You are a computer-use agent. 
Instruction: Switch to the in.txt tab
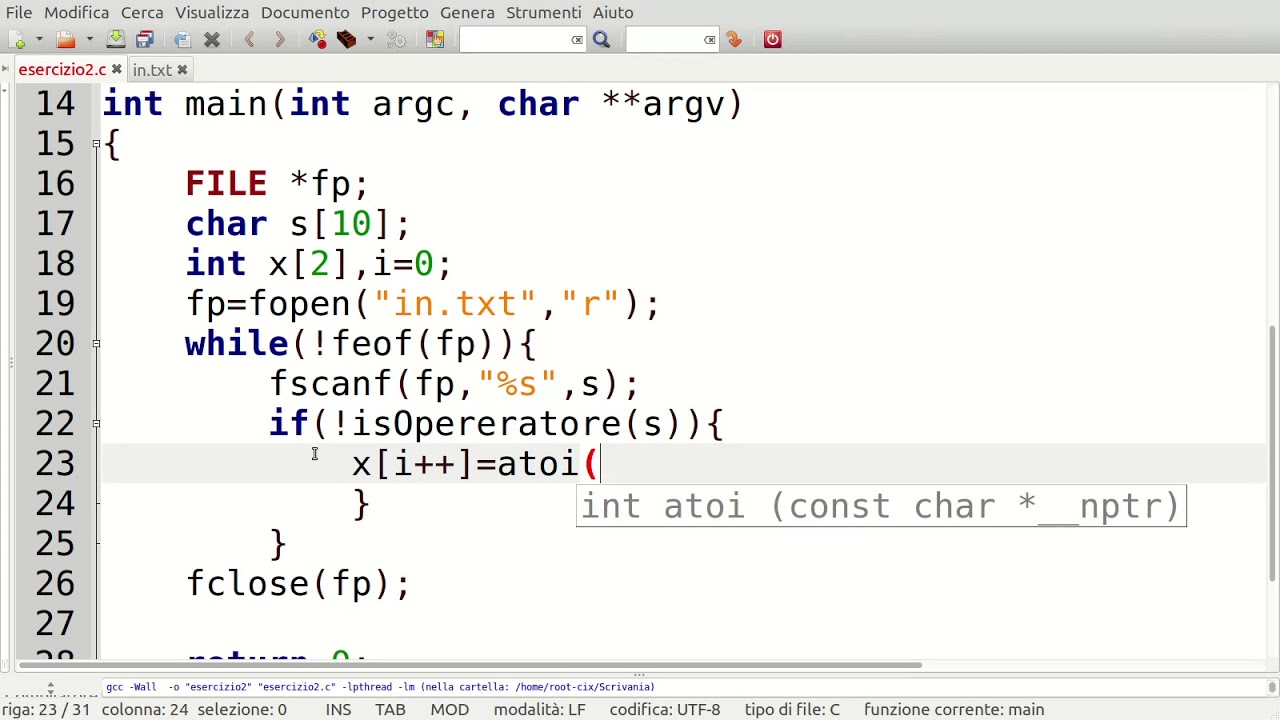tap(152, 70)
